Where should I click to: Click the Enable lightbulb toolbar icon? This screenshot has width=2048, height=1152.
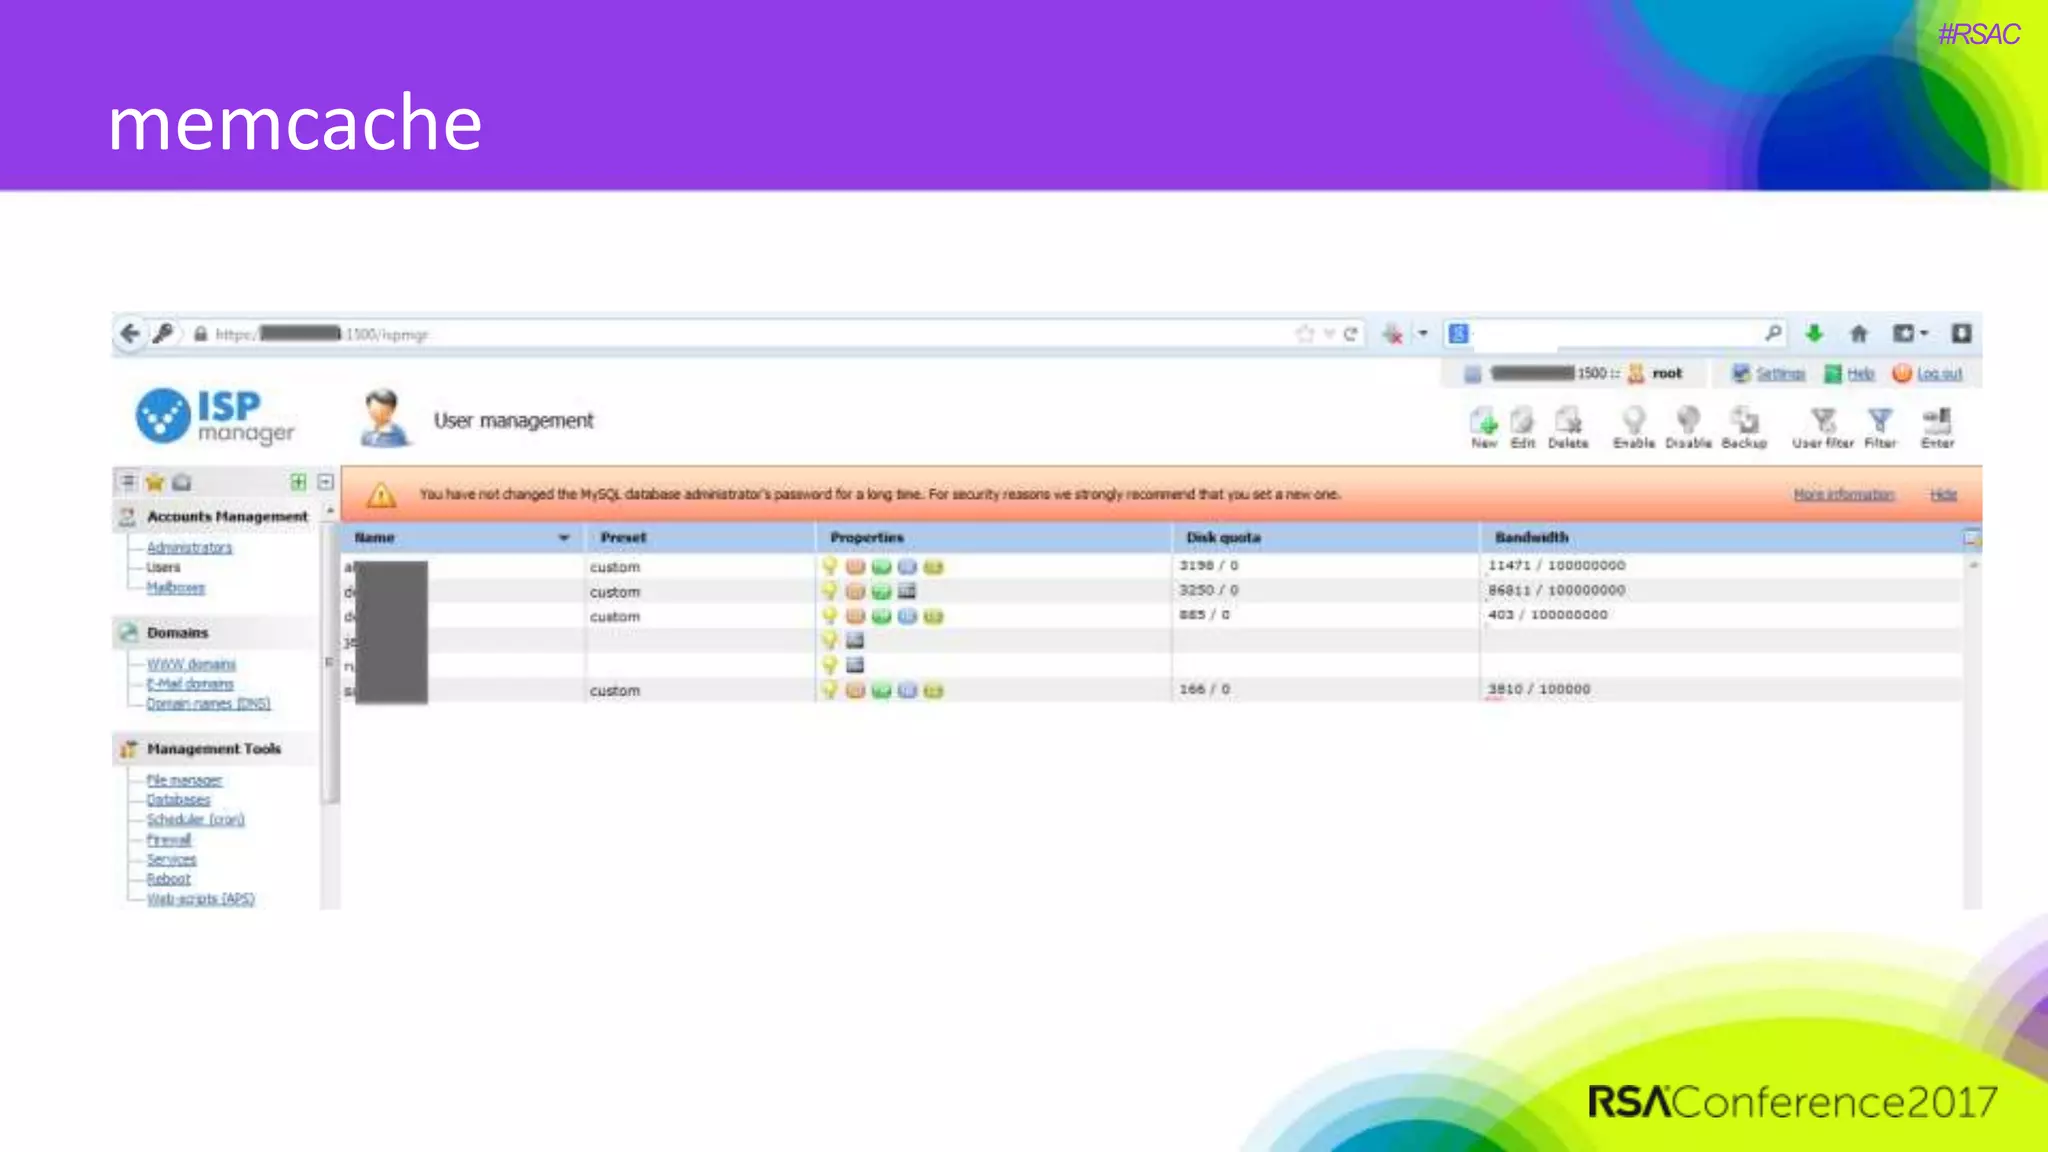pyautogui.click(x=1634, y=421)
